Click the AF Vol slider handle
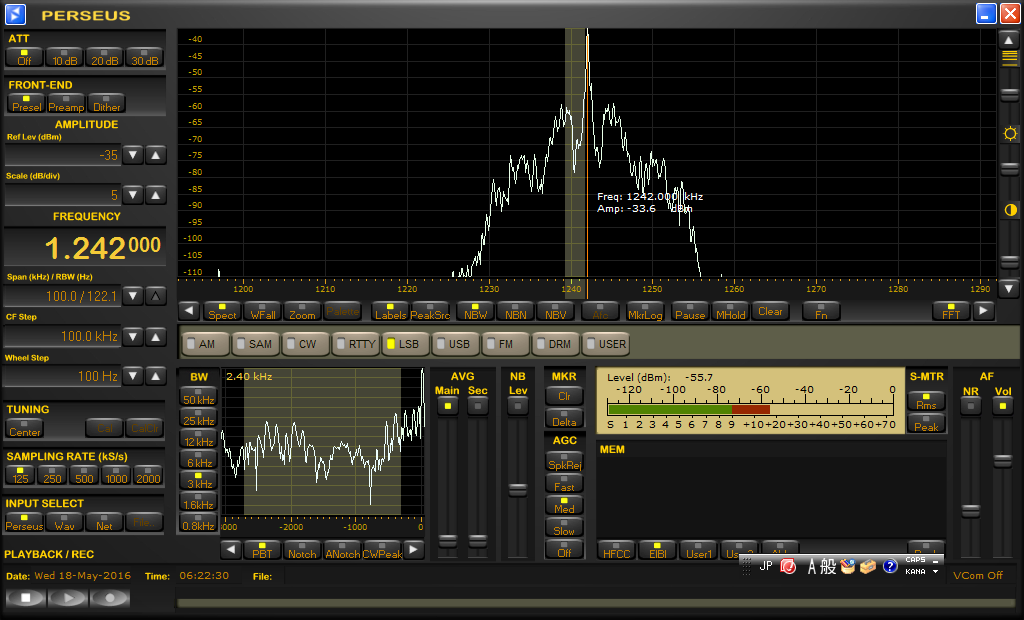Image resolution: width=1024 pixels, height=620 pixels. pos(1002,461)
